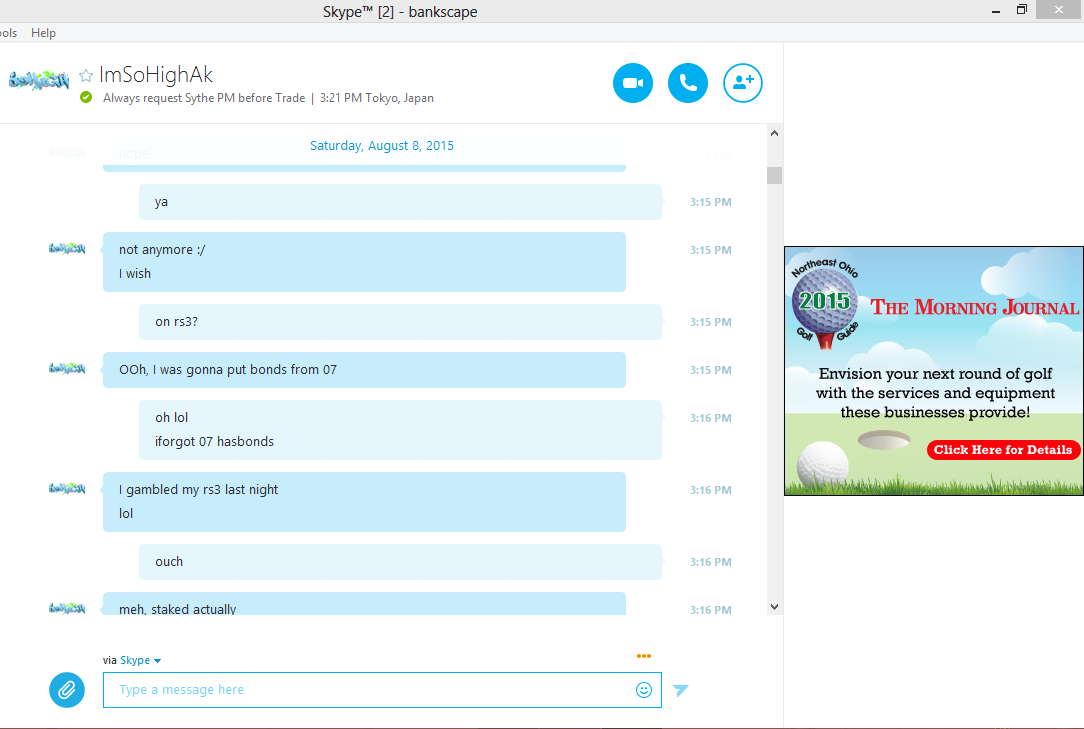Image resolution: width=1084 pixels, height=729 pixels.
Task: Focus the Type a message here field
Action: [382, 690]
